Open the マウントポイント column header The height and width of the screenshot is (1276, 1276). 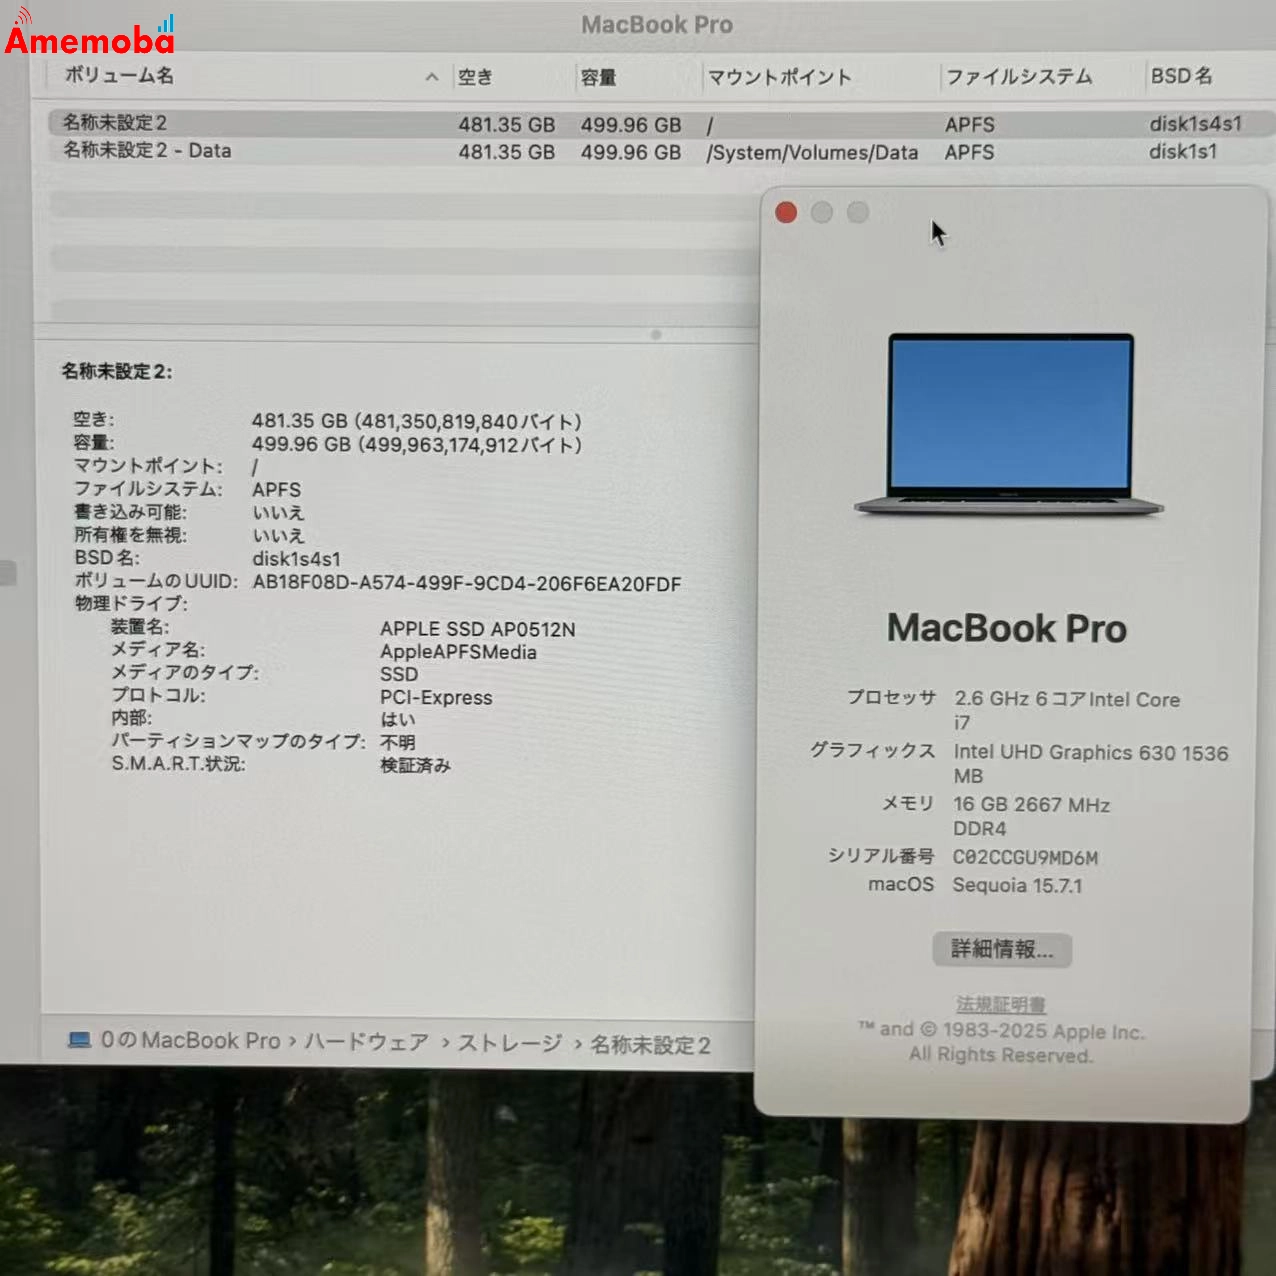780,77
